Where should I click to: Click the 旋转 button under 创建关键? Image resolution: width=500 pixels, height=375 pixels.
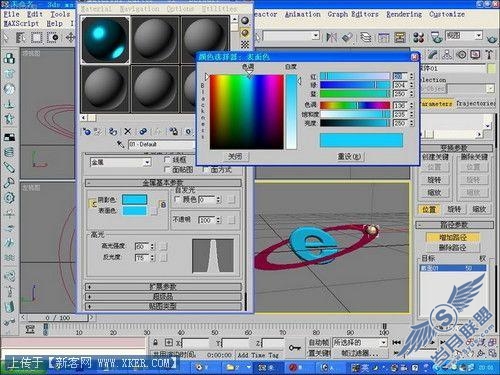434,180
